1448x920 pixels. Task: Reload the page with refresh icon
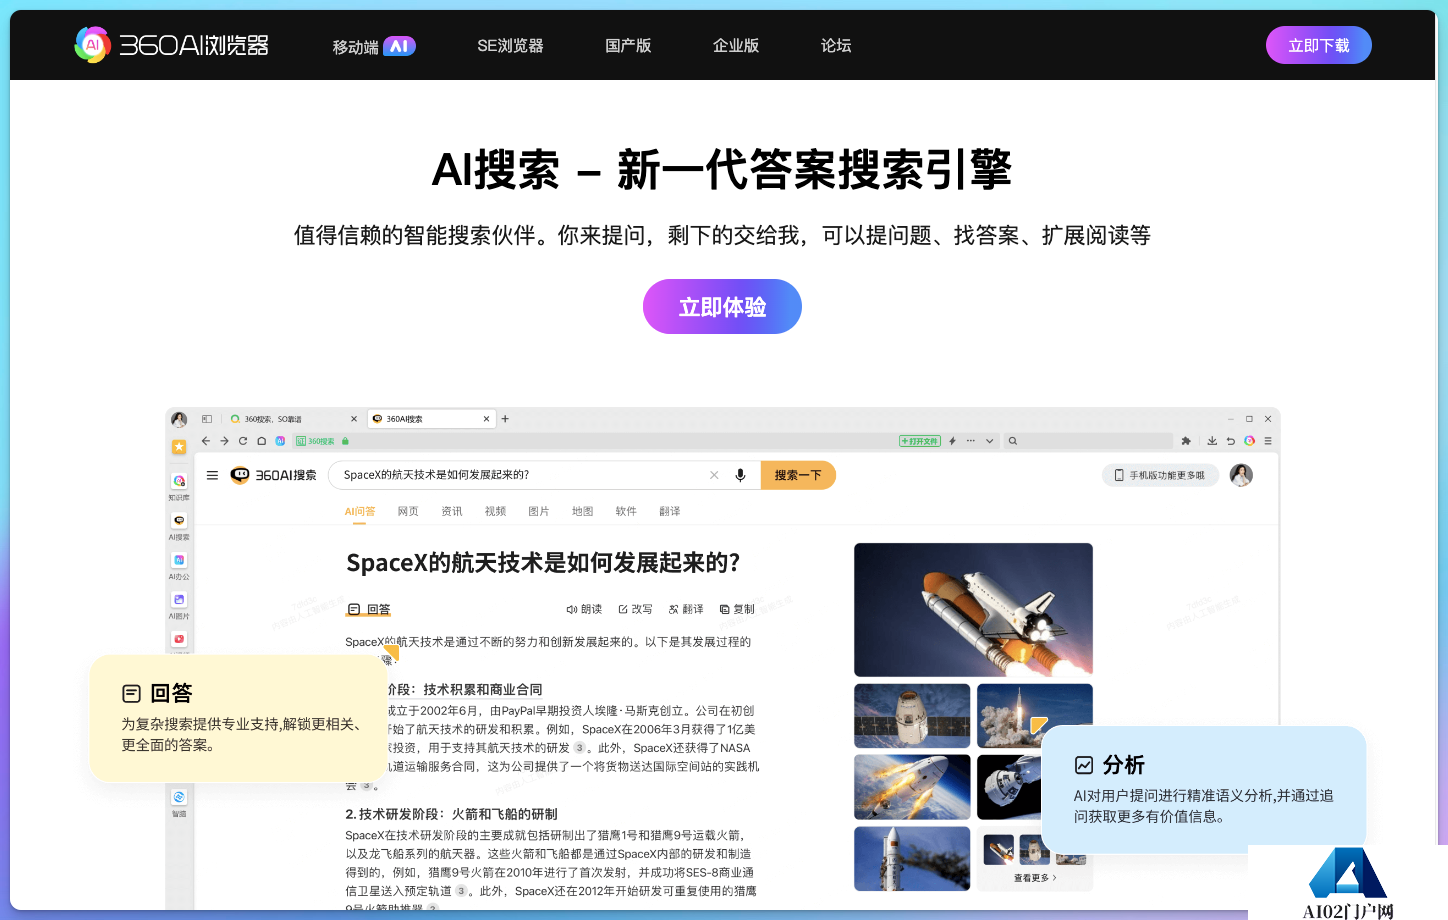click(243, 441)
